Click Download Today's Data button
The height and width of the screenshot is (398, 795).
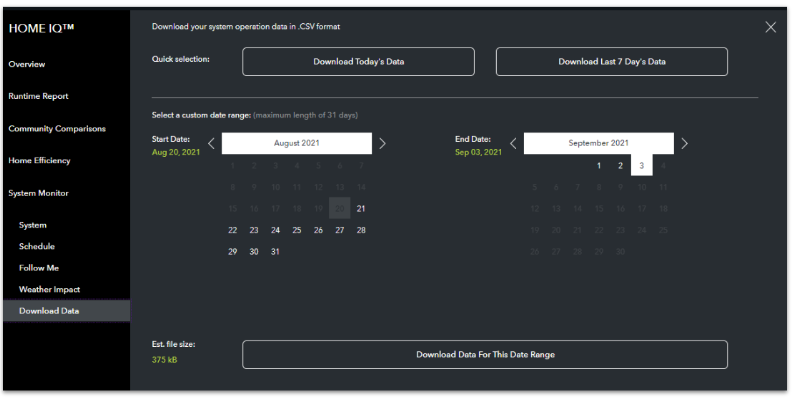(358, 62)
